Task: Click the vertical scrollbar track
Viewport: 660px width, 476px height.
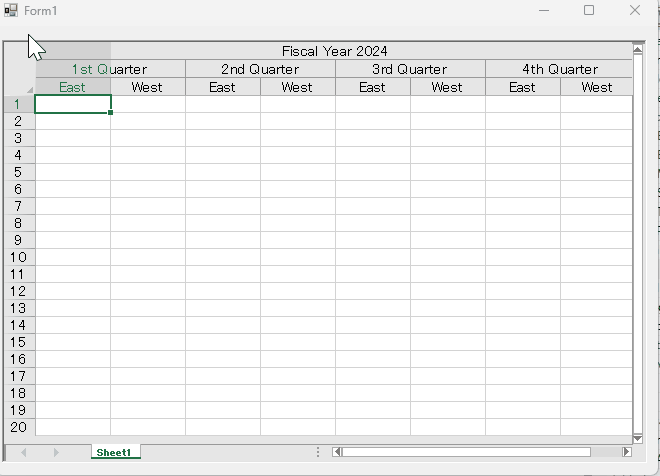Action: tap(638, 244)
